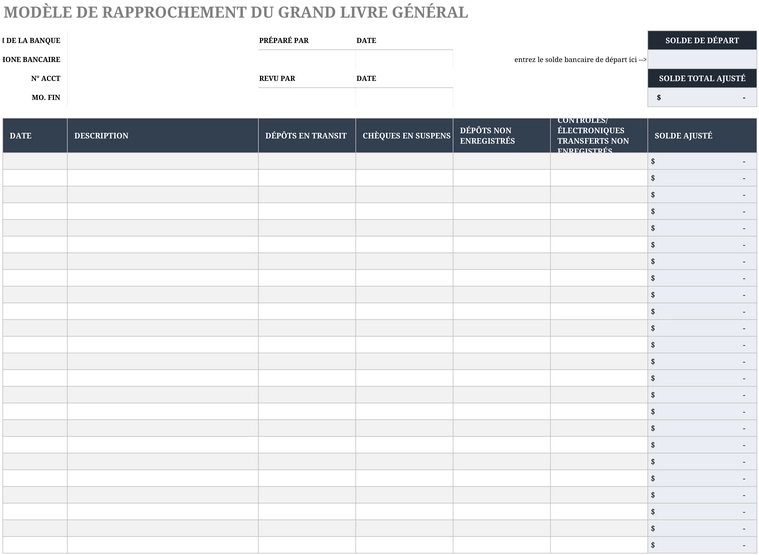The width and height of the screenshot is (759, 555).
Task: Select the starting bank balance entry cell
Action: [x=702, y=60]
